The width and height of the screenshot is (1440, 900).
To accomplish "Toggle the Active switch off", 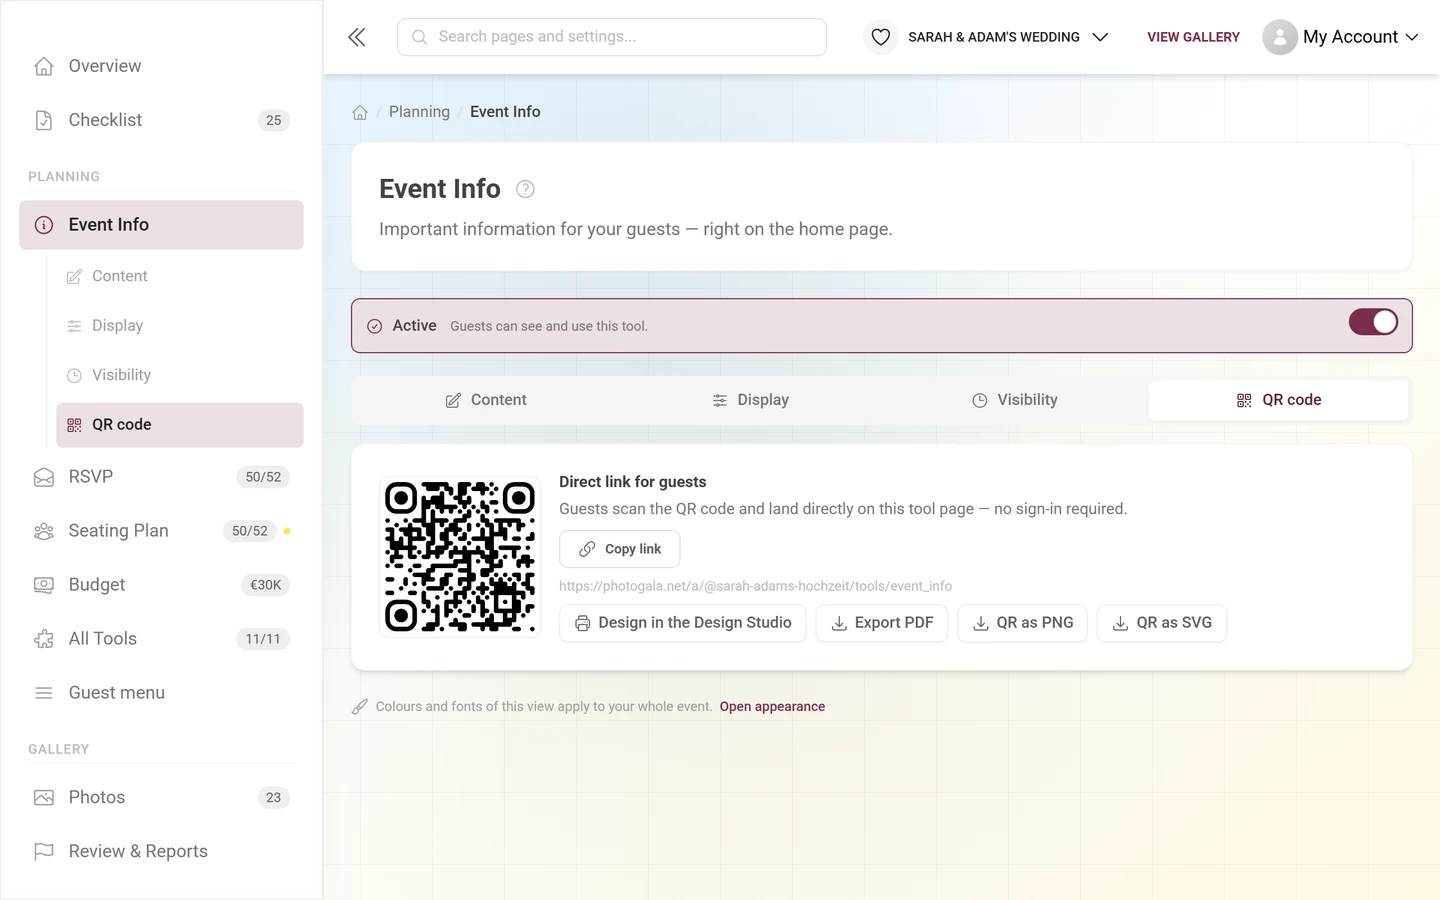I will pos(1373,322).
